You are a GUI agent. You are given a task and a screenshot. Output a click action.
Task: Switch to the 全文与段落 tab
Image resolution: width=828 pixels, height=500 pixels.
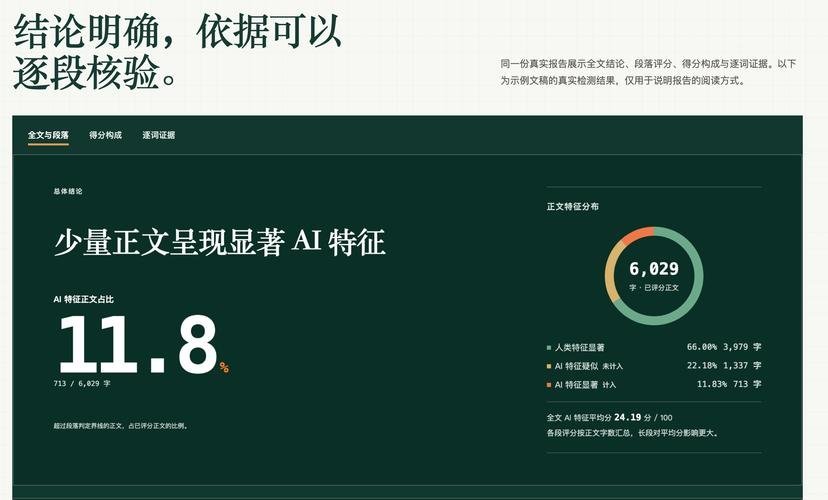coord(48,135)
